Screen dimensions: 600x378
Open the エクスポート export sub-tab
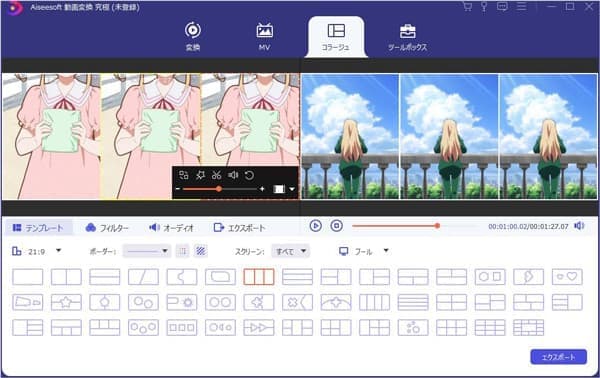pos(239,228)
